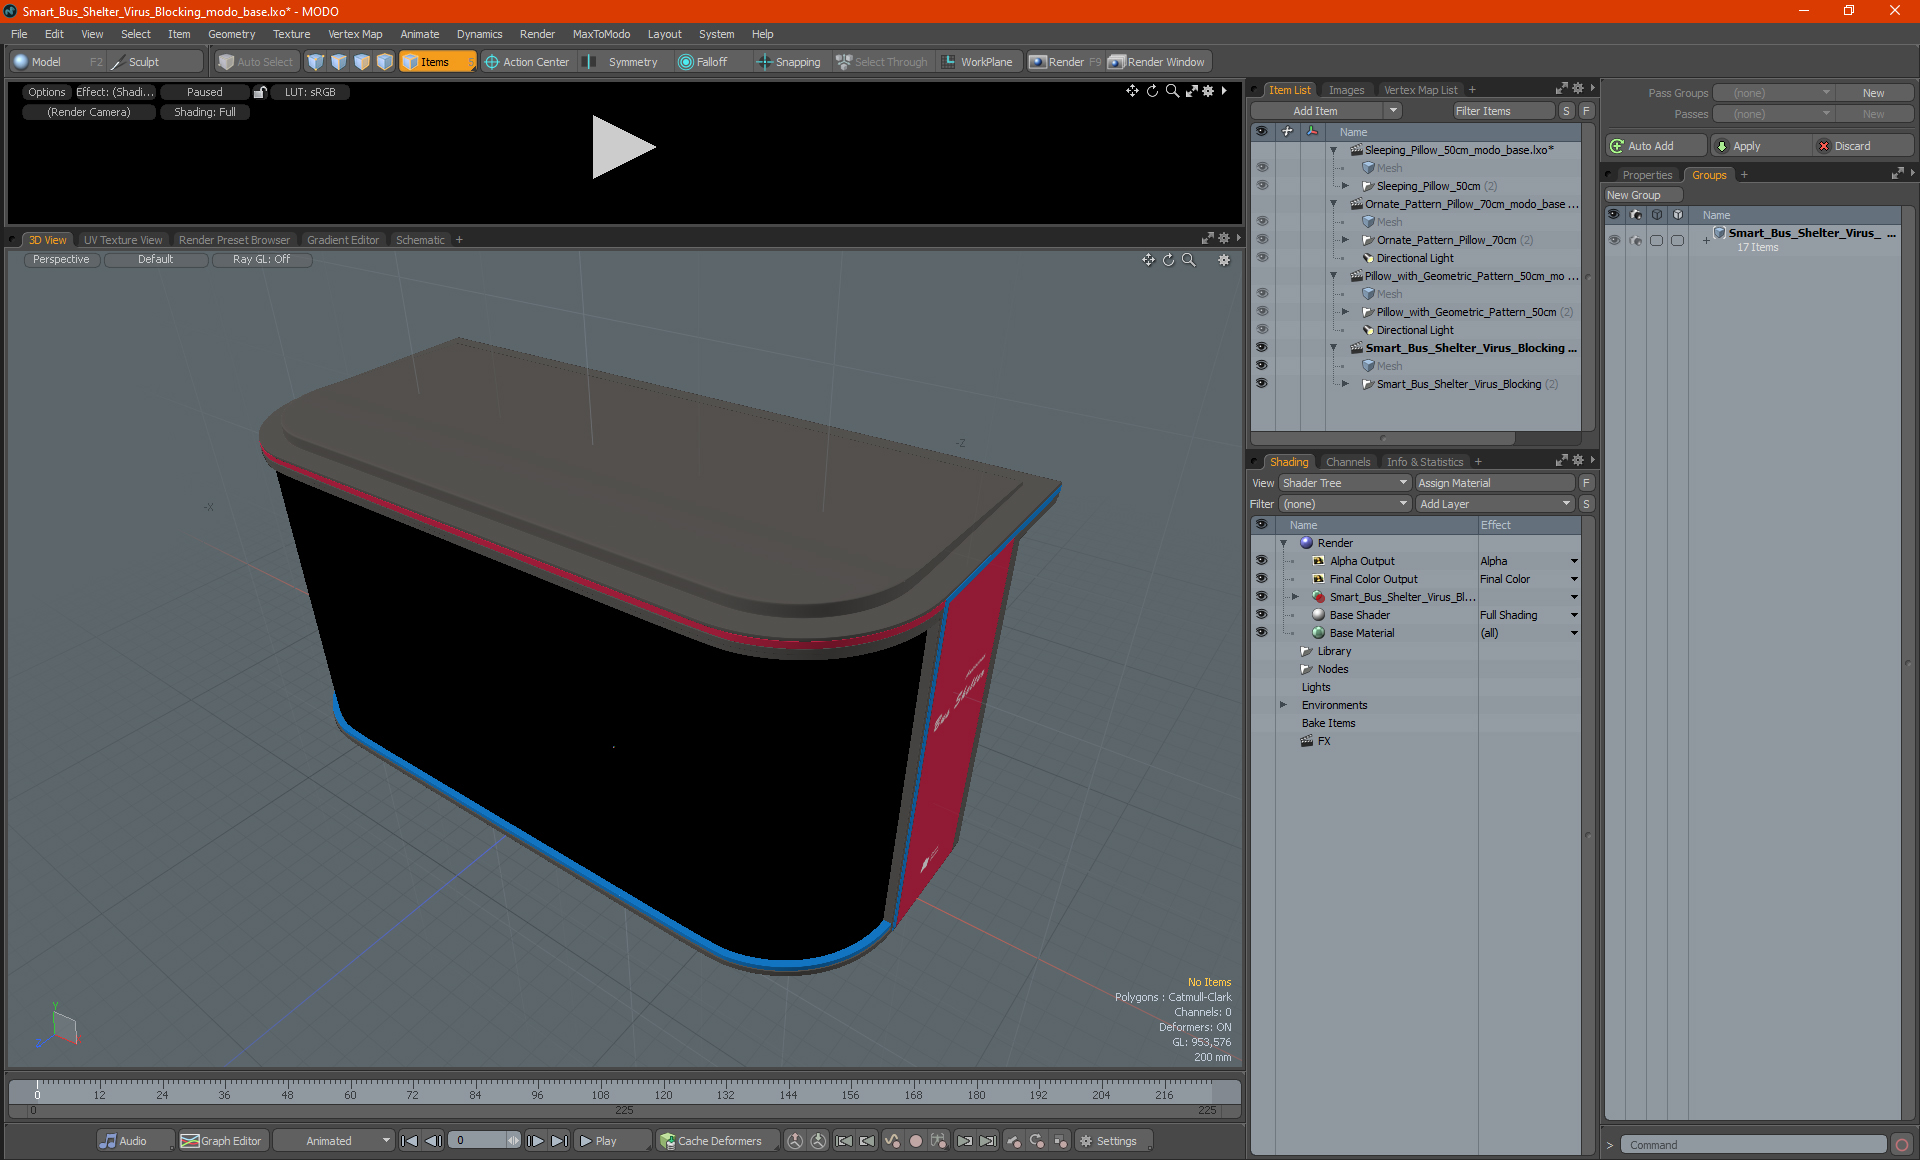Viewport: 1920px width, 1160px height.
Task: Click the viewport zoom magnifier icon
Action: point(1189,260)
